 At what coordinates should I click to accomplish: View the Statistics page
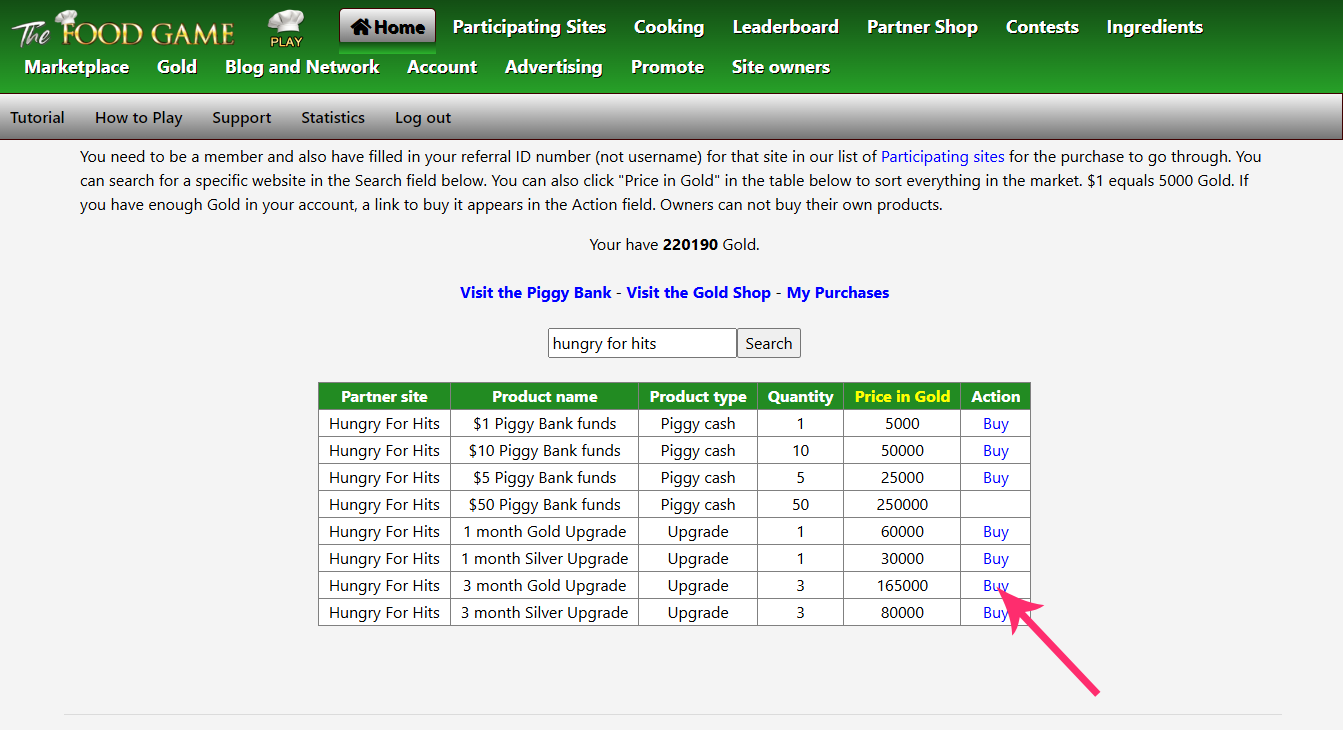pyautogui.click(x=333, y=117)
